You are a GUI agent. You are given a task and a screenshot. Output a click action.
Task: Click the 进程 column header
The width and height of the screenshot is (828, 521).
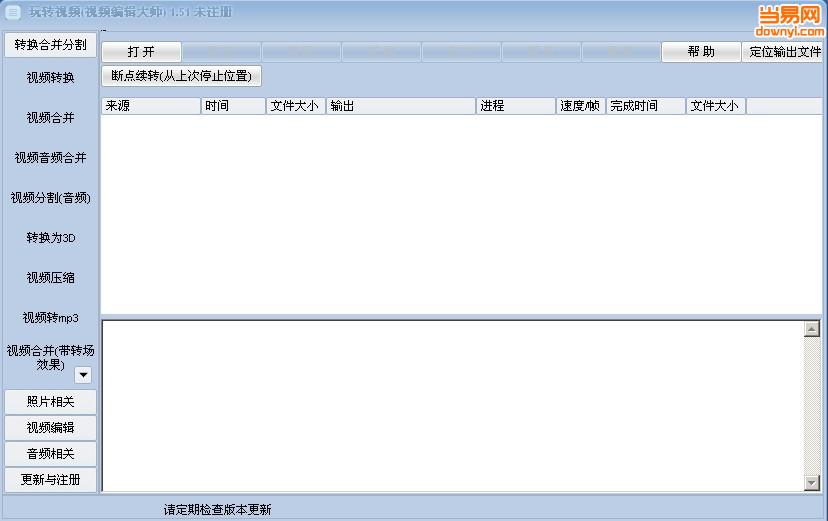coord(516,106)
